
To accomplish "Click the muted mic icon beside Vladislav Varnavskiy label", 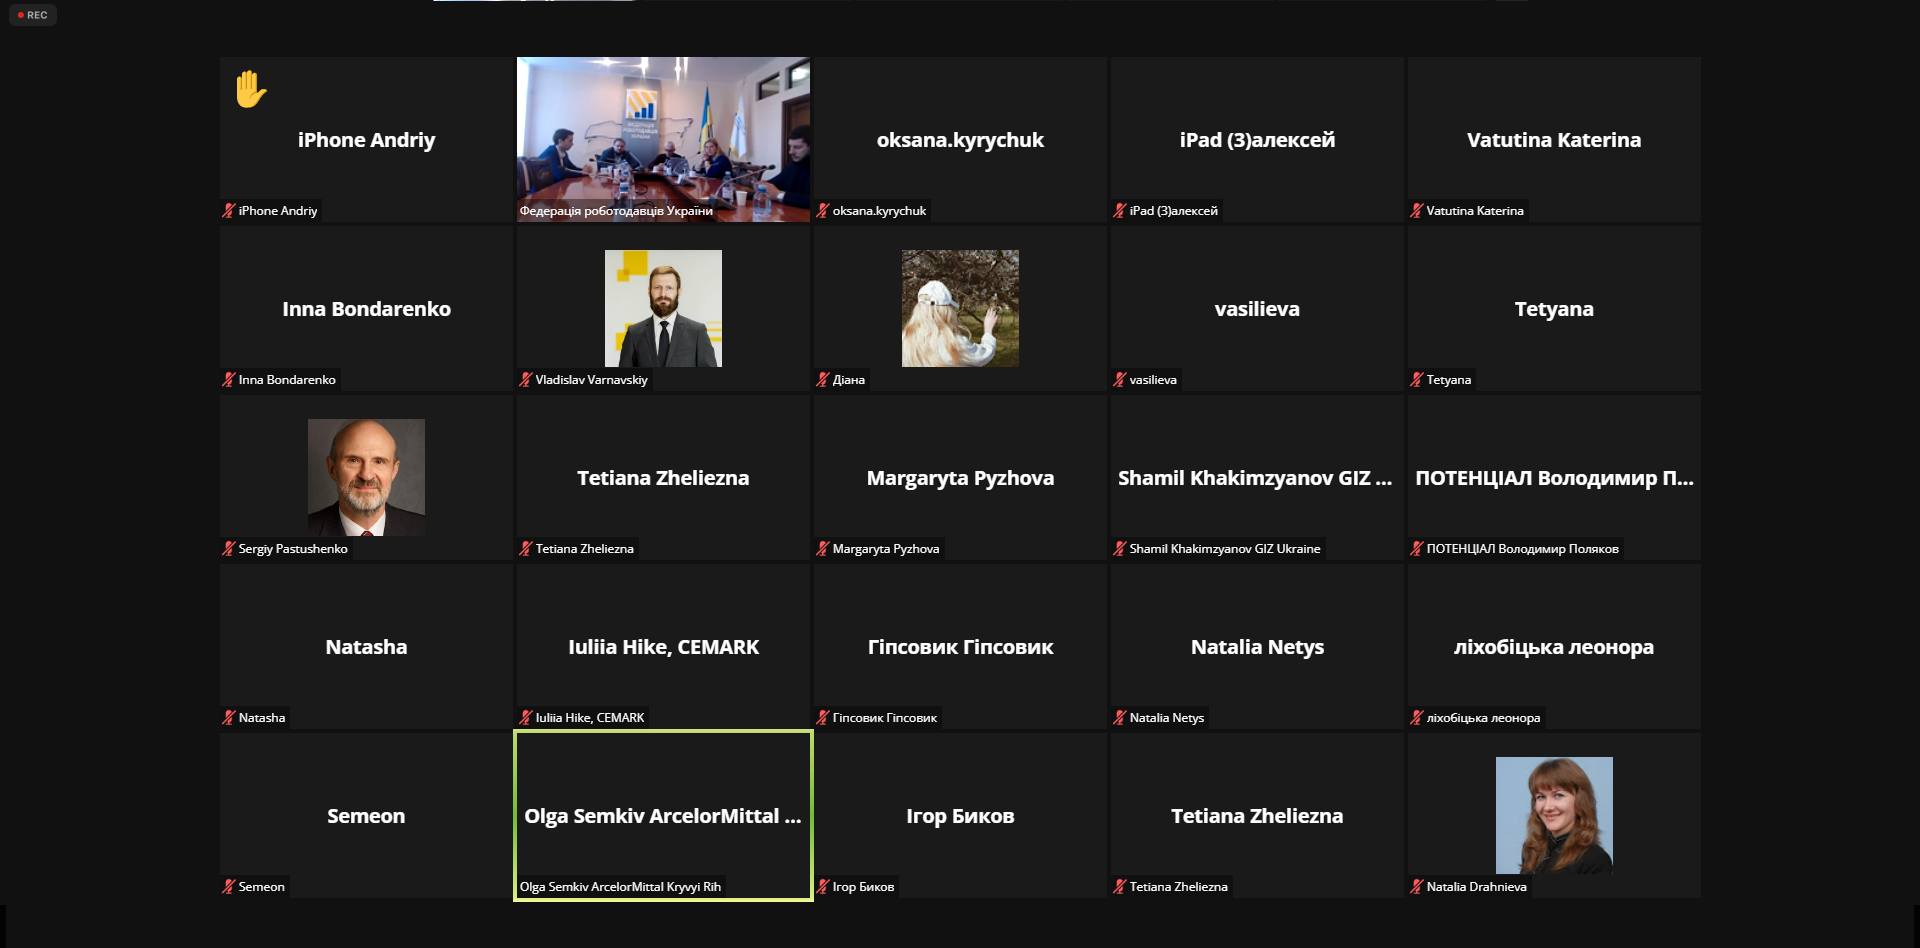I will [x=526, y=380].
